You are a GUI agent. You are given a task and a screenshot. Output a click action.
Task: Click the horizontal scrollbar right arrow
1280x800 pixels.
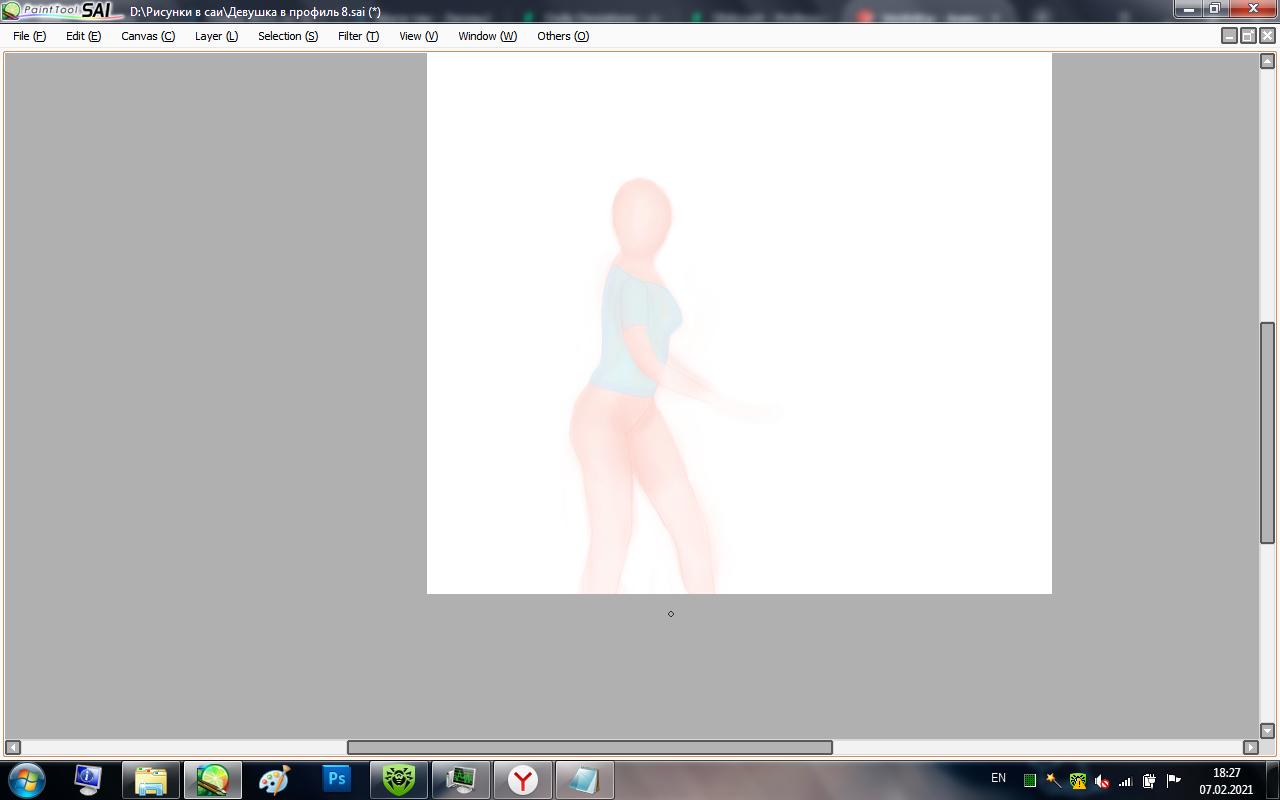pos(1250,747)
